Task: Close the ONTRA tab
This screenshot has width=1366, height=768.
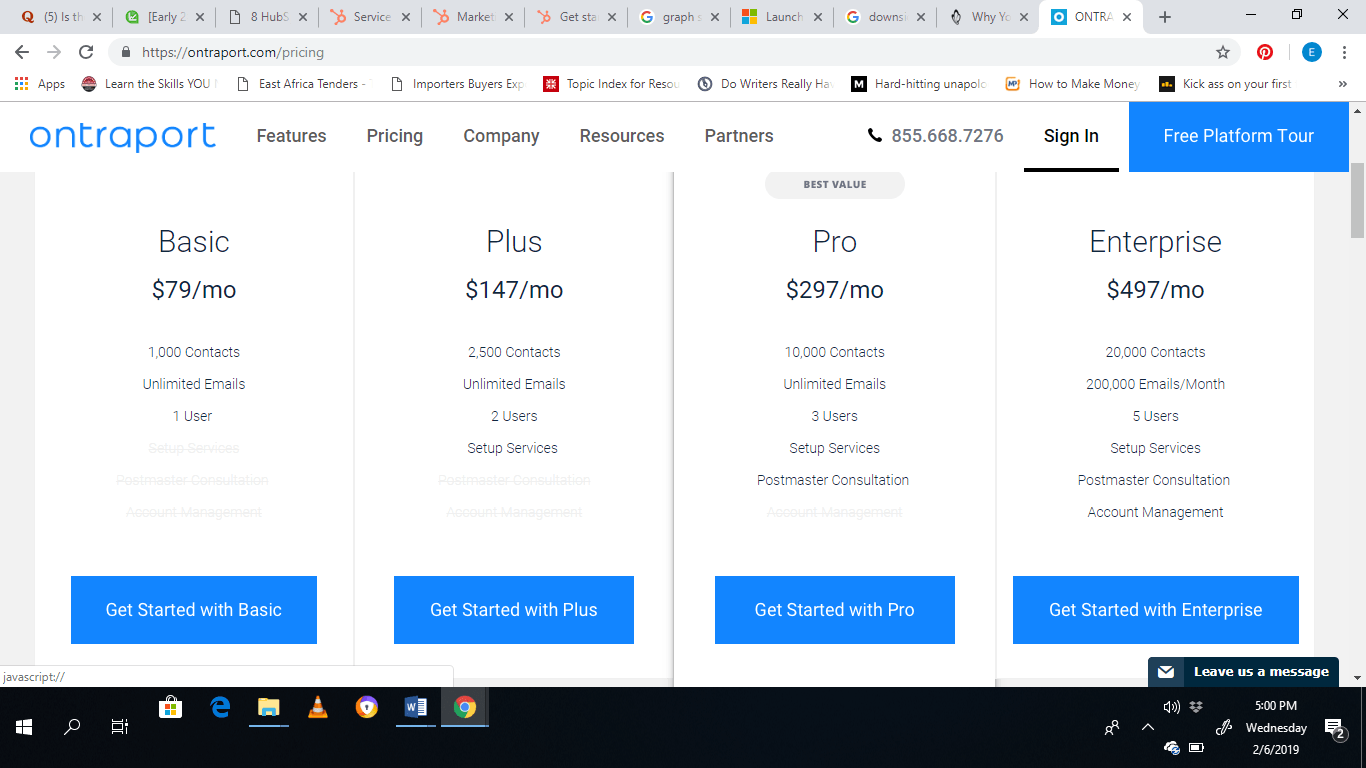Action: pyautogui.click(x=1127, y=17)
